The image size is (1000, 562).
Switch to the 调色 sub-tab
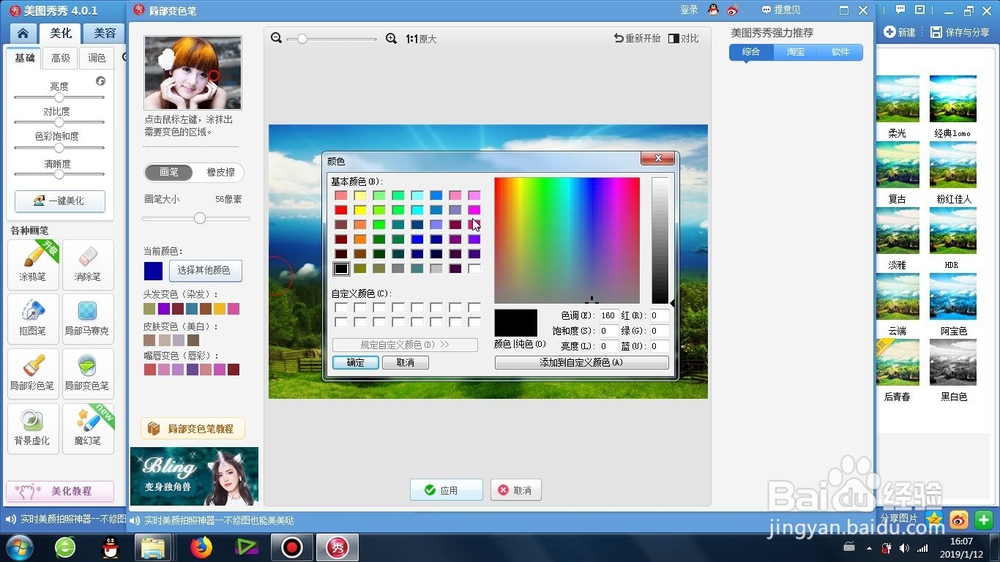pyautogui.click(x=97, y=58)
